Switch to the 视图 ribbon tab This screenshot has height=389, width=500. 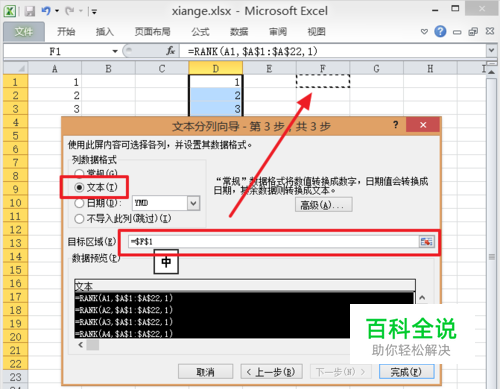[316, 32]
